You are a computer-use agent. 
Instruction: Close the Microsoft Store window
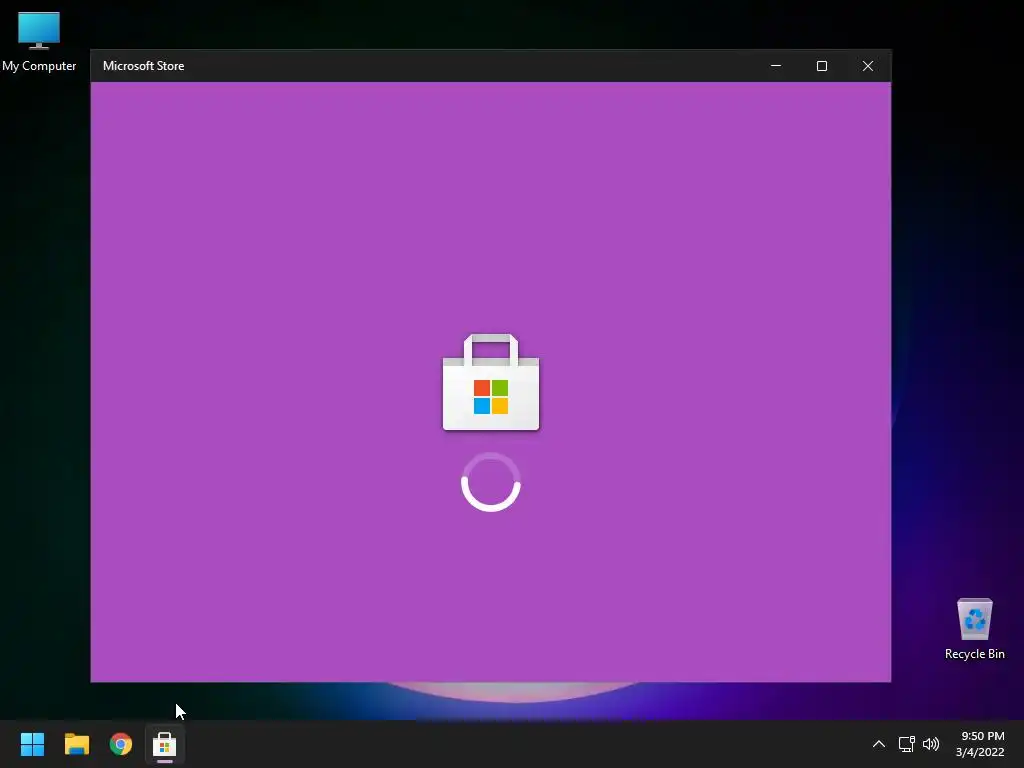[868, 66]
